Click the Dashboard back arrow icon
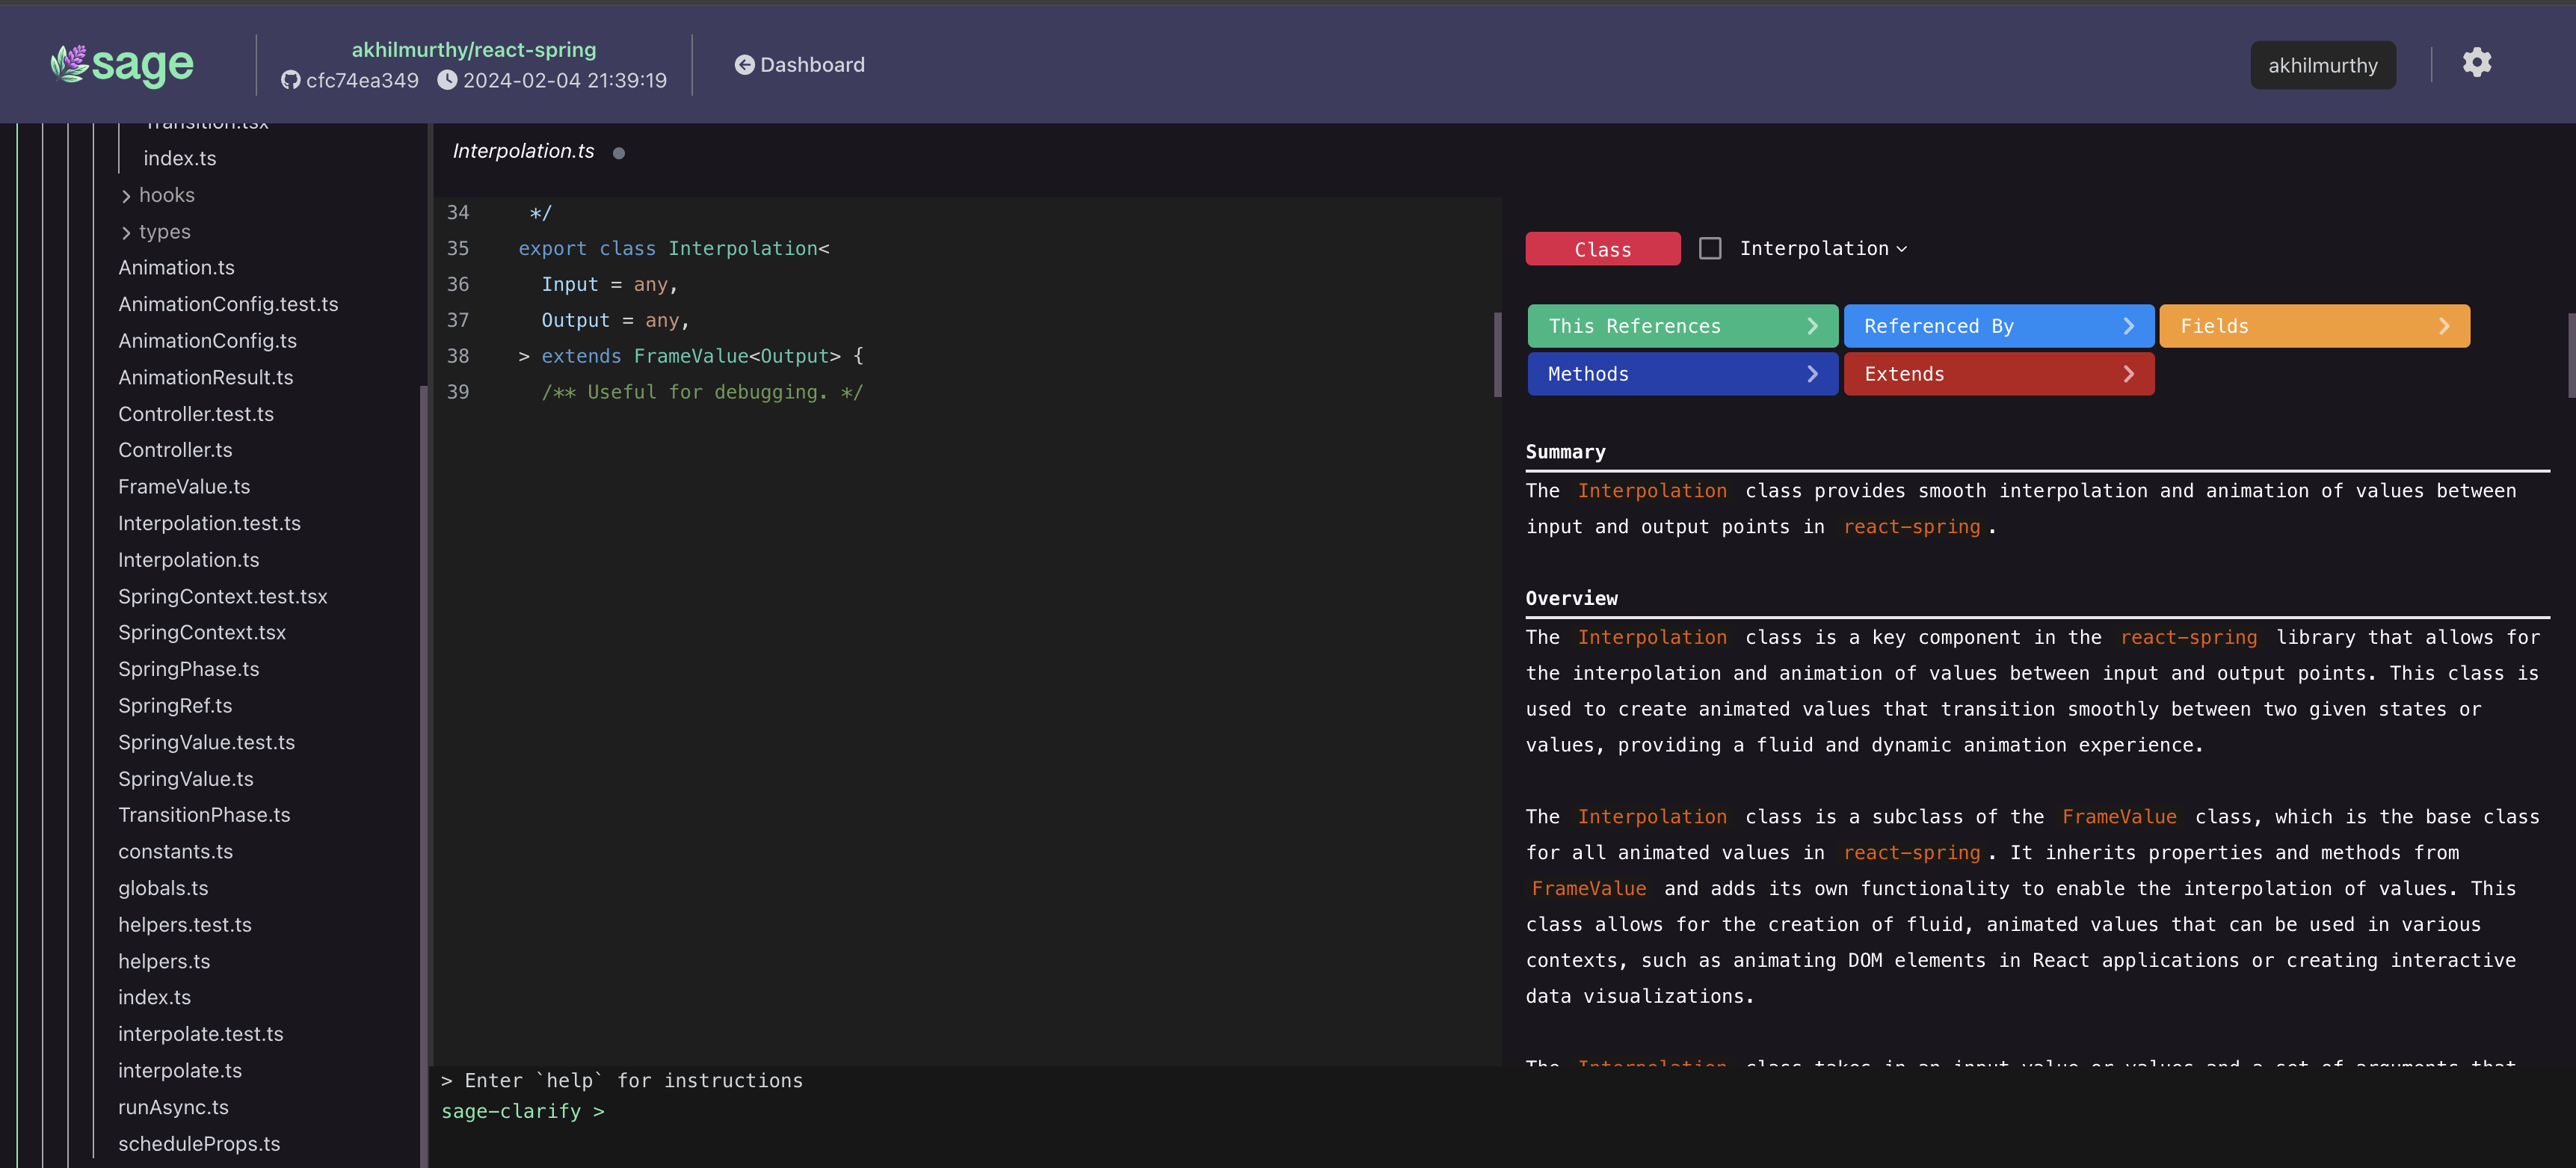The width and height of the screenshot is (2576, 1168). (744, 65)
